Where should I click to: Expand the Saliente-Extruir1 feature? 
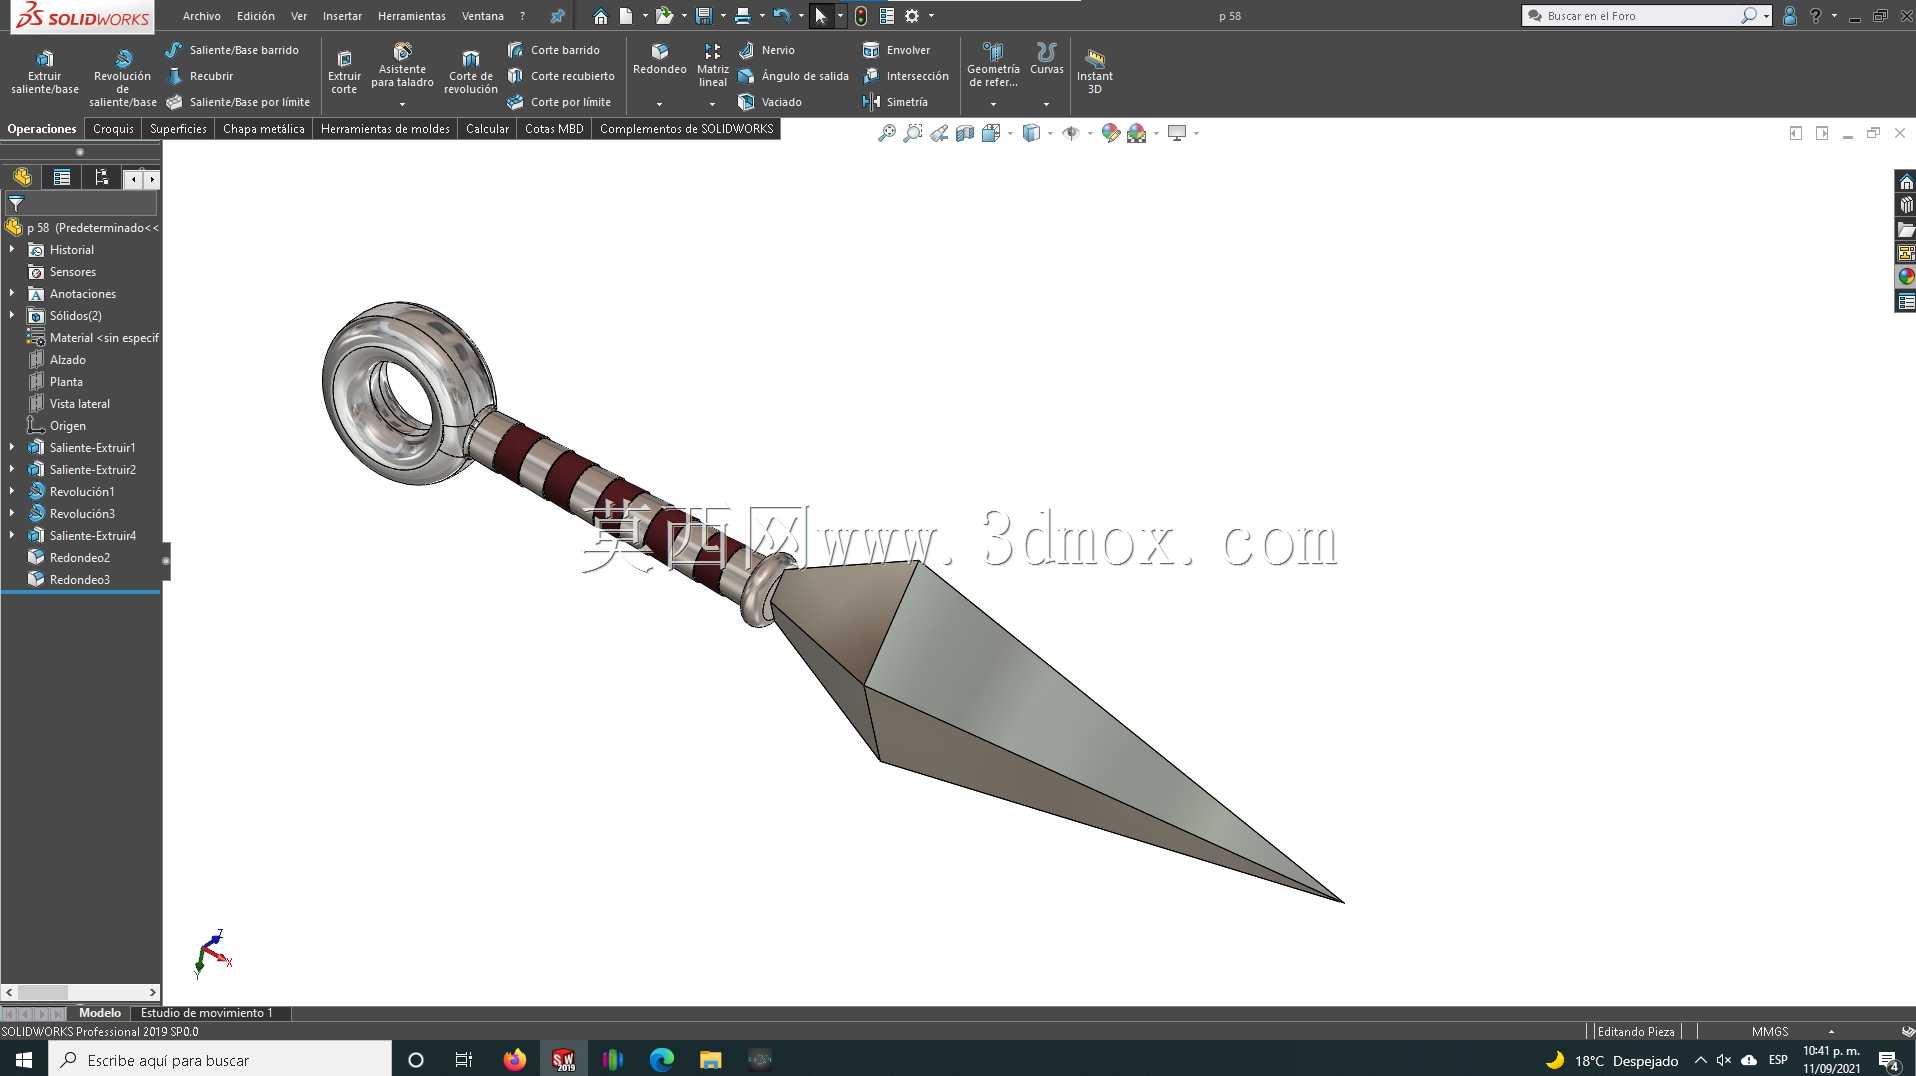(x=12, y=447)
